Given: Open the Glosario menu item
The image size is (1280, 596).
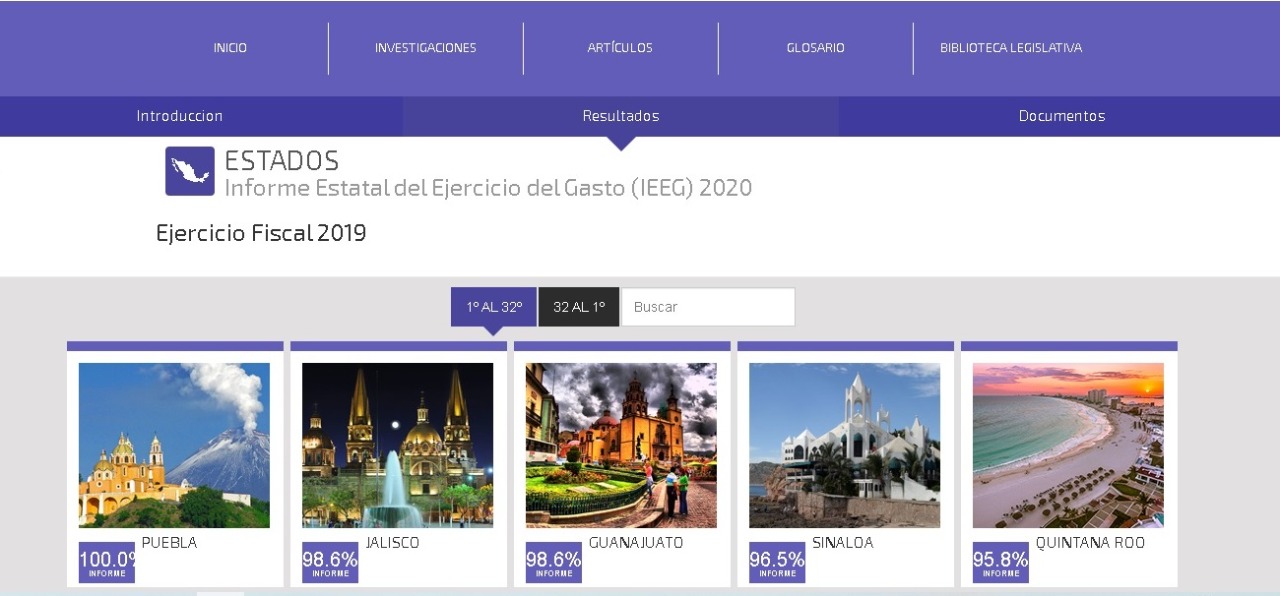Looking at the screenshot, I should click(815, 48).
